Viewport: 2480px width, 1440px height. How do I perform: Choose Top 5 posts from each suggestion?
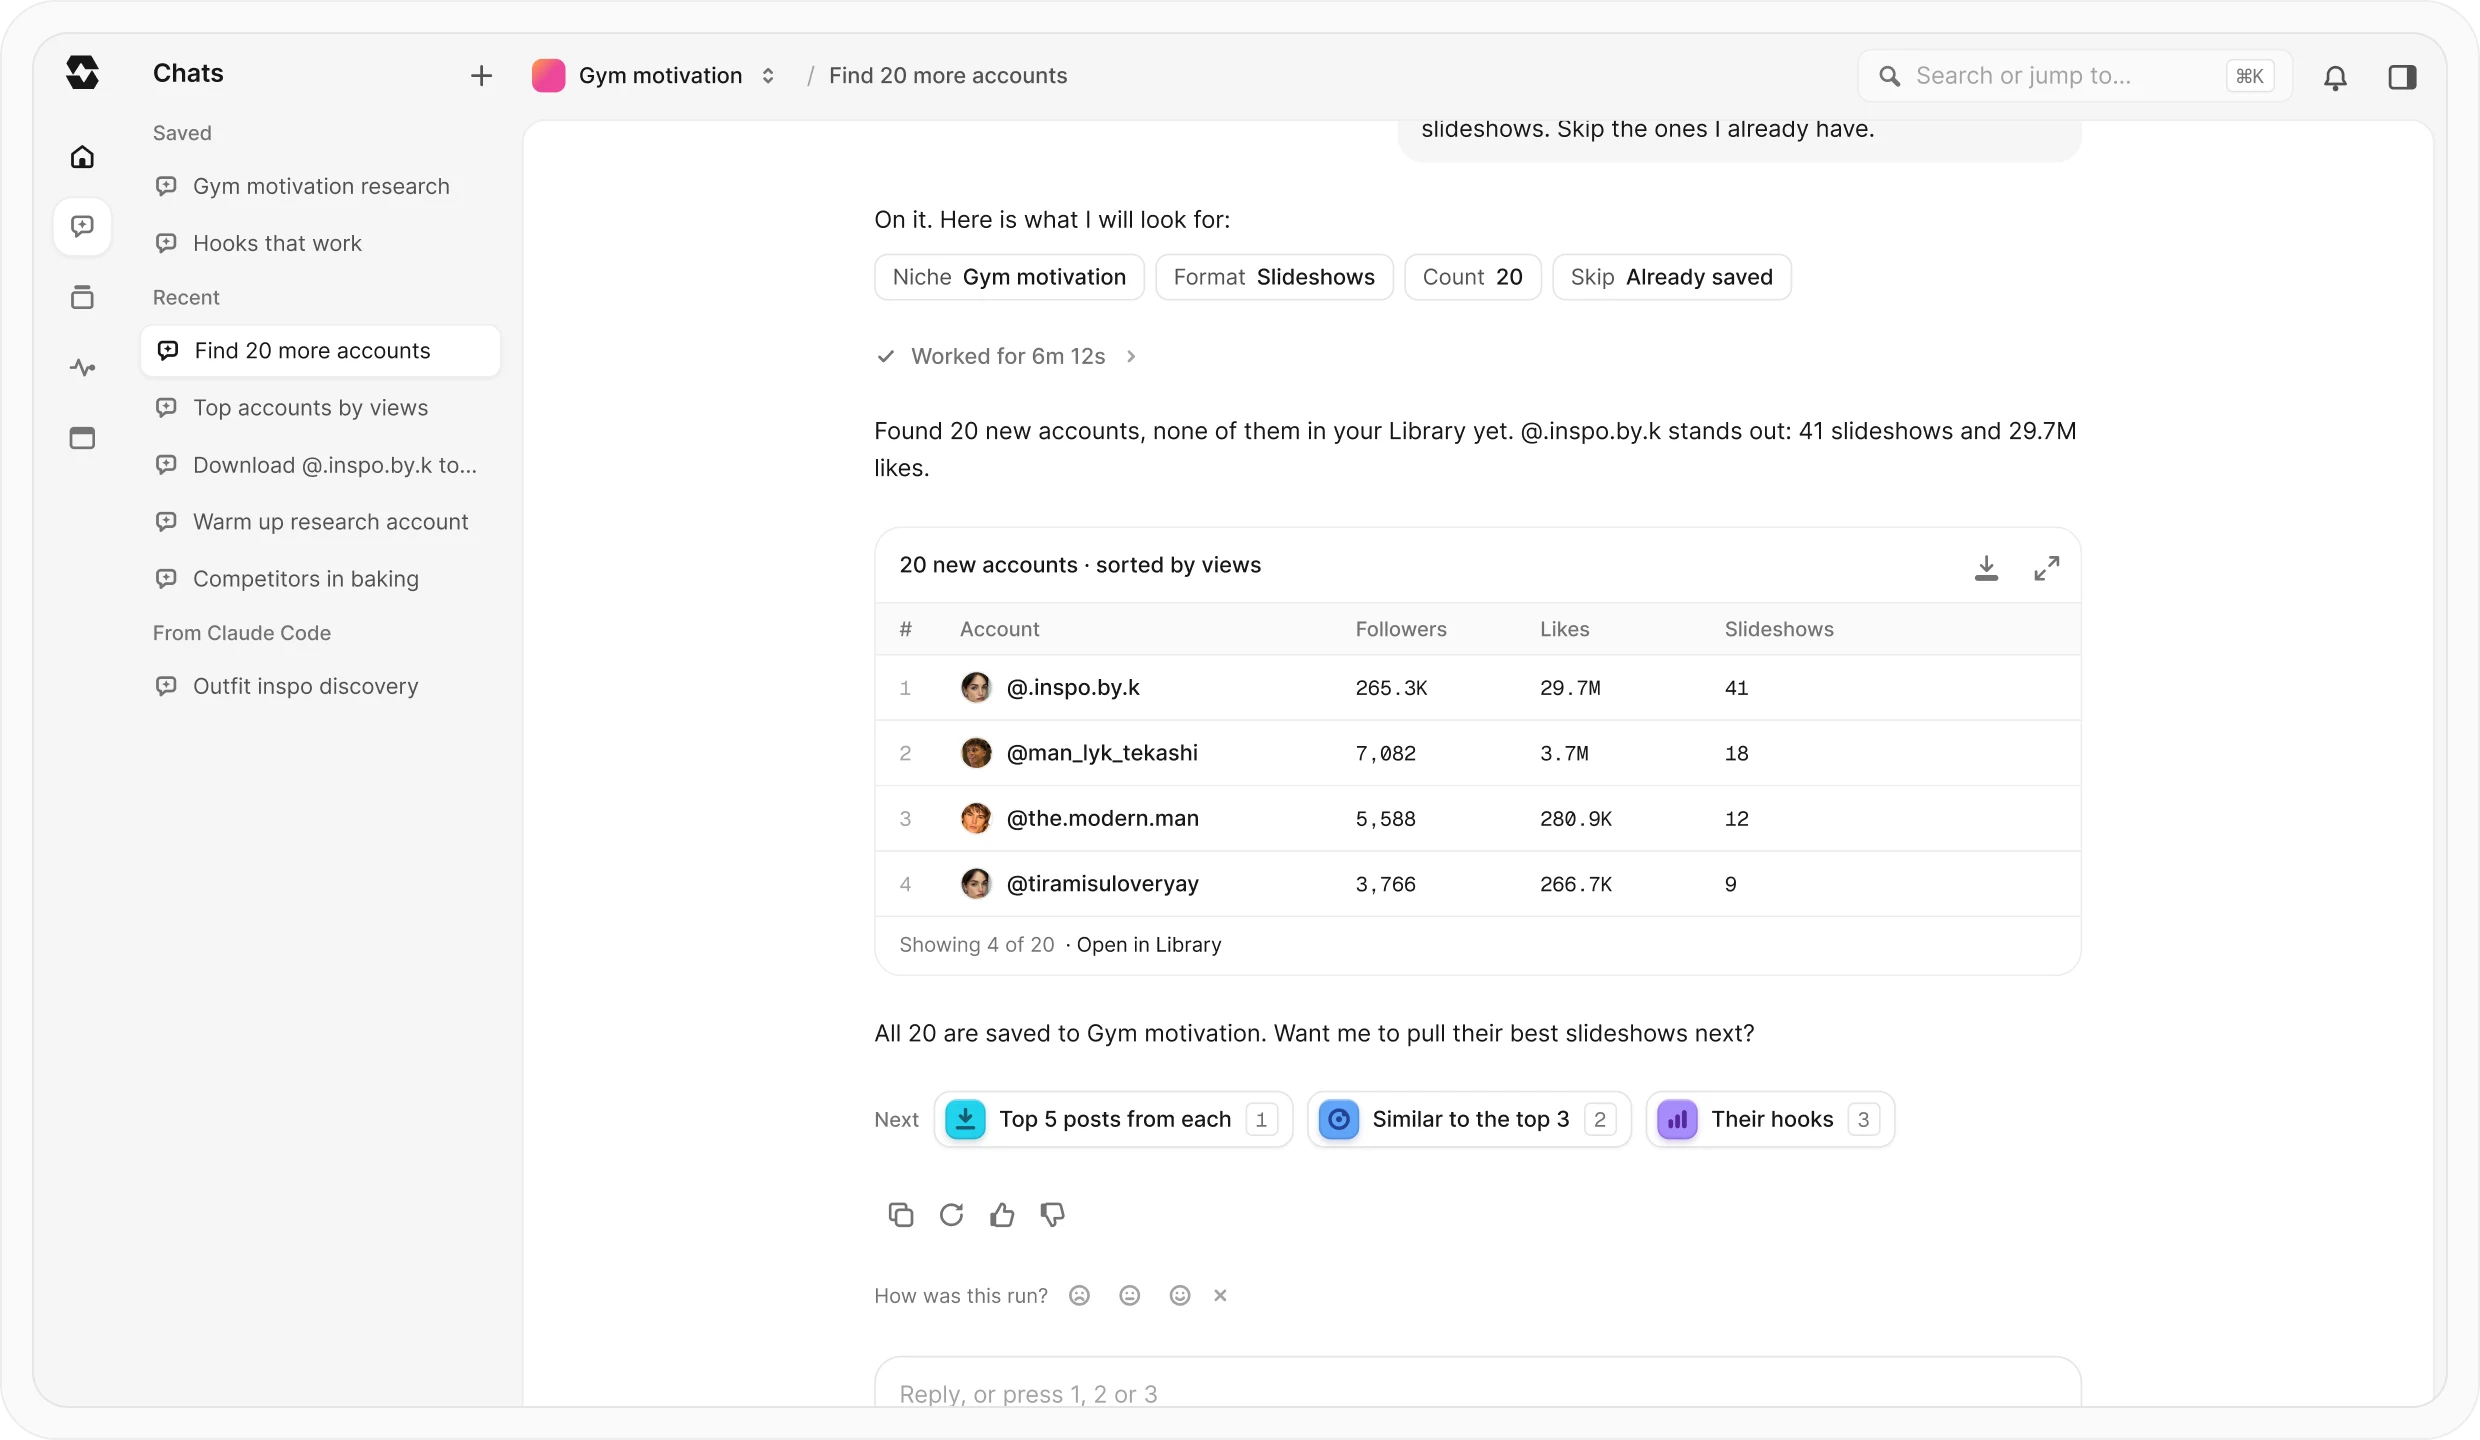click(x=1113, y=1119)
